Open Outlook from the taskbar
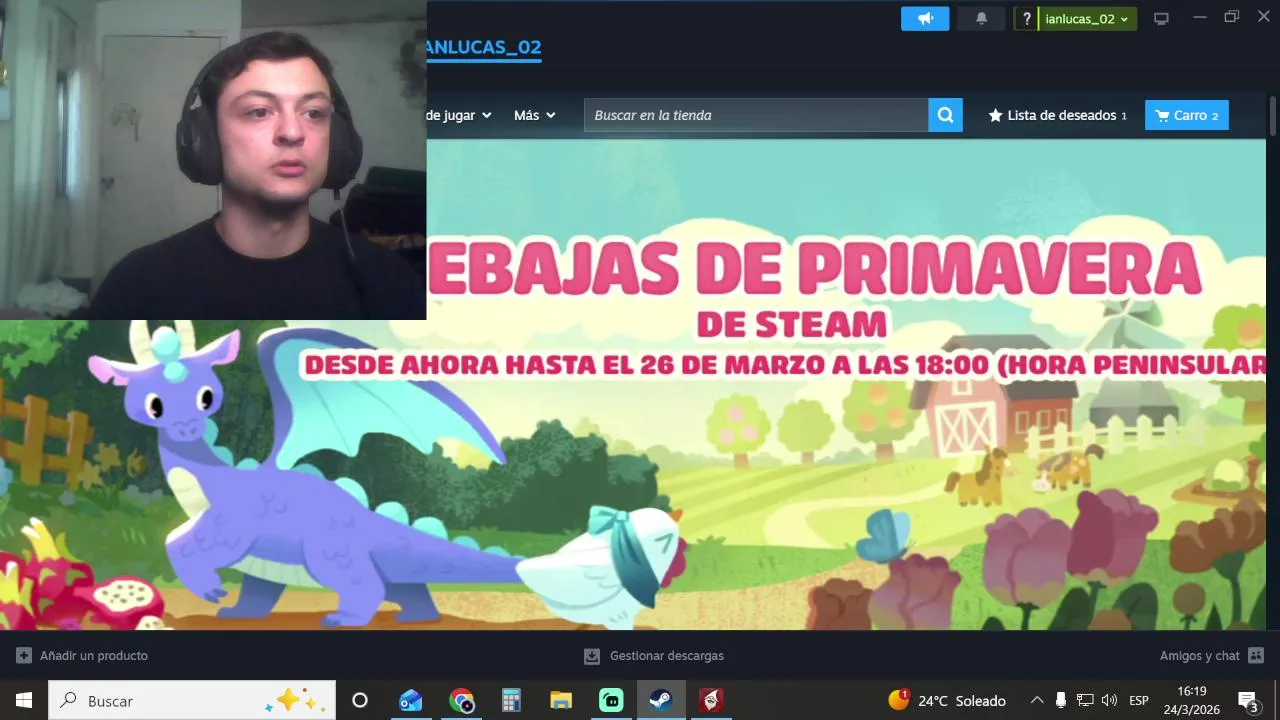This screenshot has height=720, width=1280. tap(411, 700)
